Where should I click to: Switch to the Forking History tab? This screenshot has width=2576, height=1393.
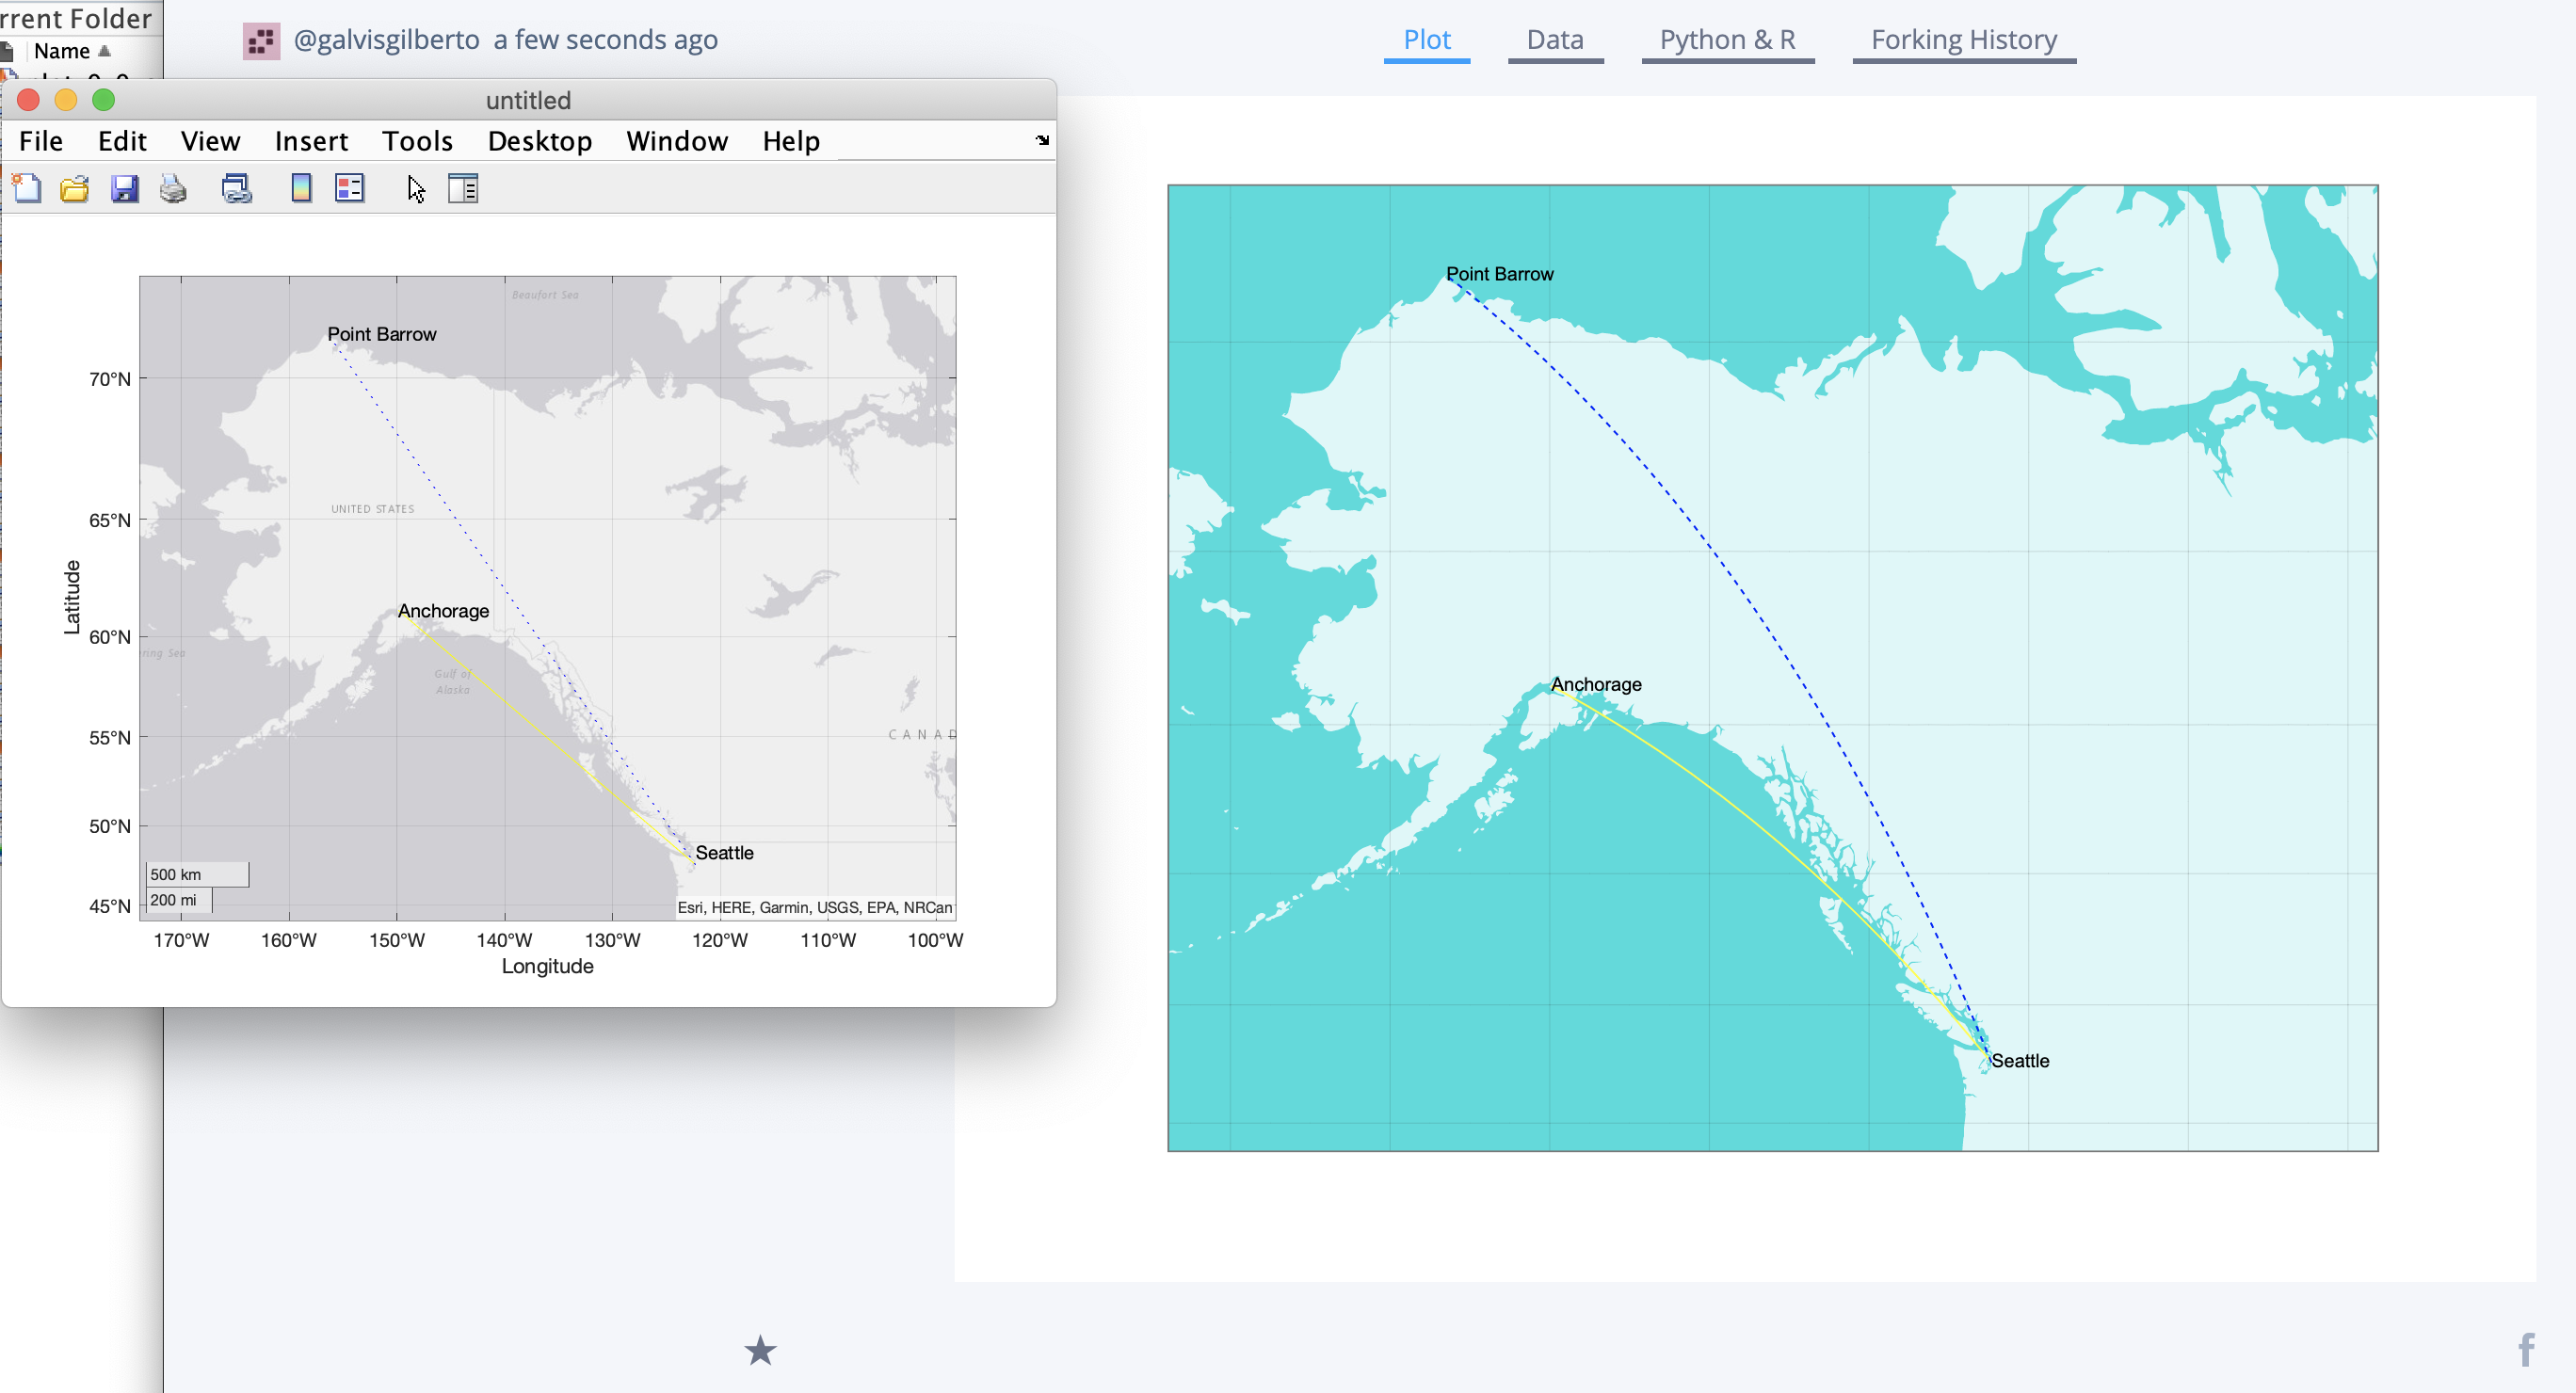click(1963, 40)
